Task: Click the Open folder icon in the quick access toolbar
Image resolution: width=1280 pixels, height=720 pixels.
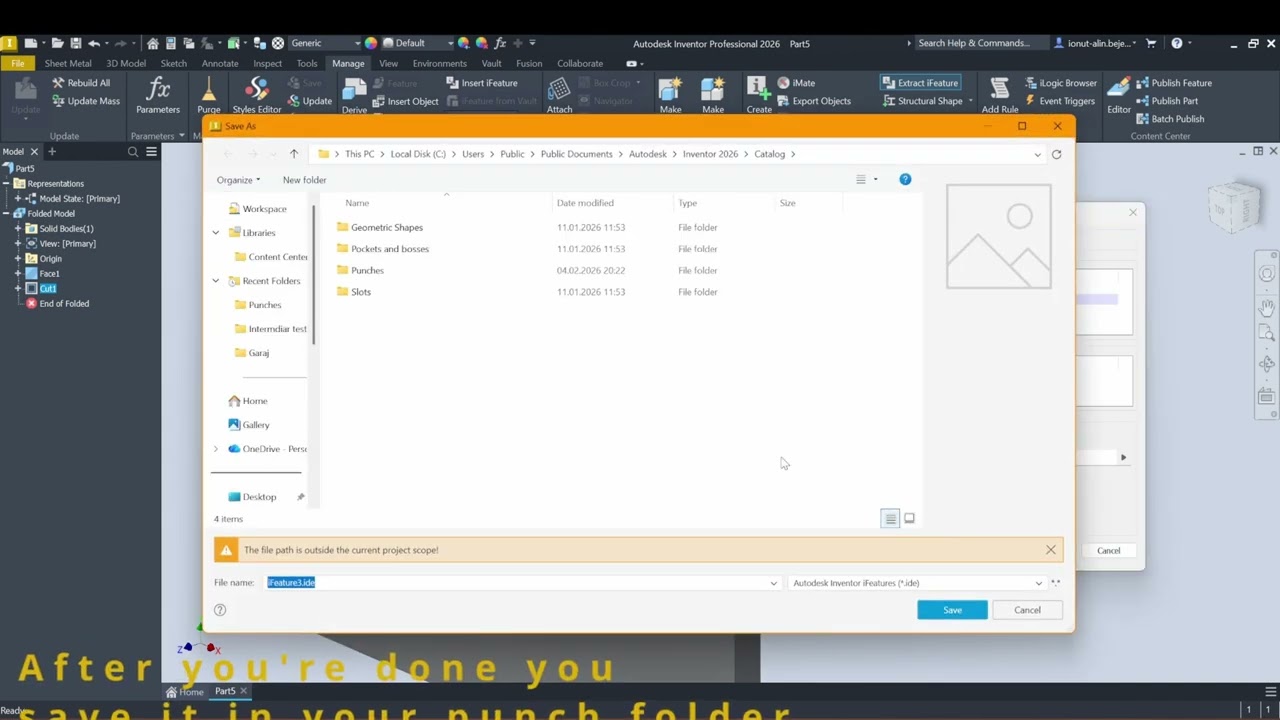Action: click(x=57, y=43)
